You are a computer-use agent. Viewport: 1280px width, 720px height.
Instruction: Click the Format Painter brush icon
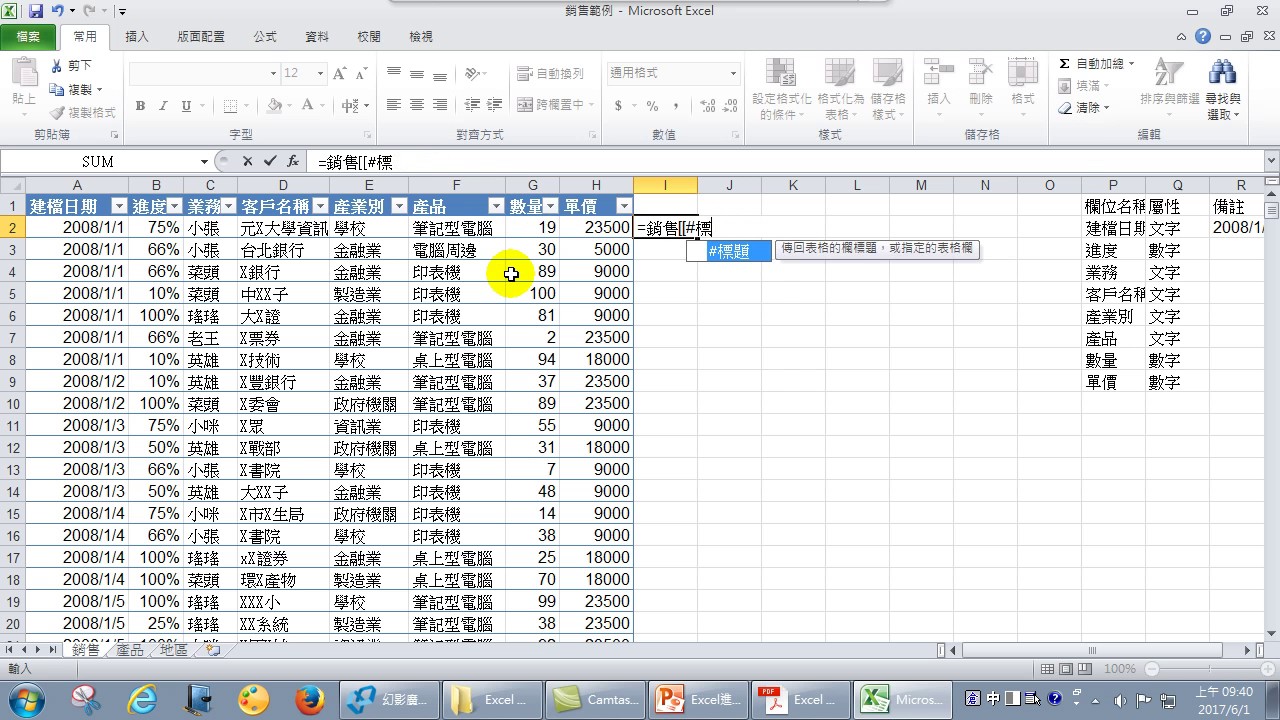click(57, 113)
